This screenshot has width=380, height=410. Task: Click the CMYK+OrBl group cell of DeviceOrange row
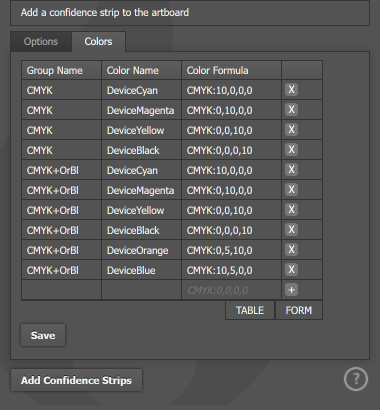(61, 250)
